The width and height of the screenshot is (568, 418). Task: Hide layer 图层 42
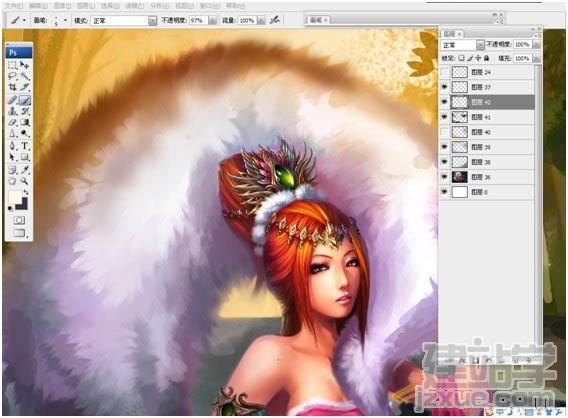(444, 102)
